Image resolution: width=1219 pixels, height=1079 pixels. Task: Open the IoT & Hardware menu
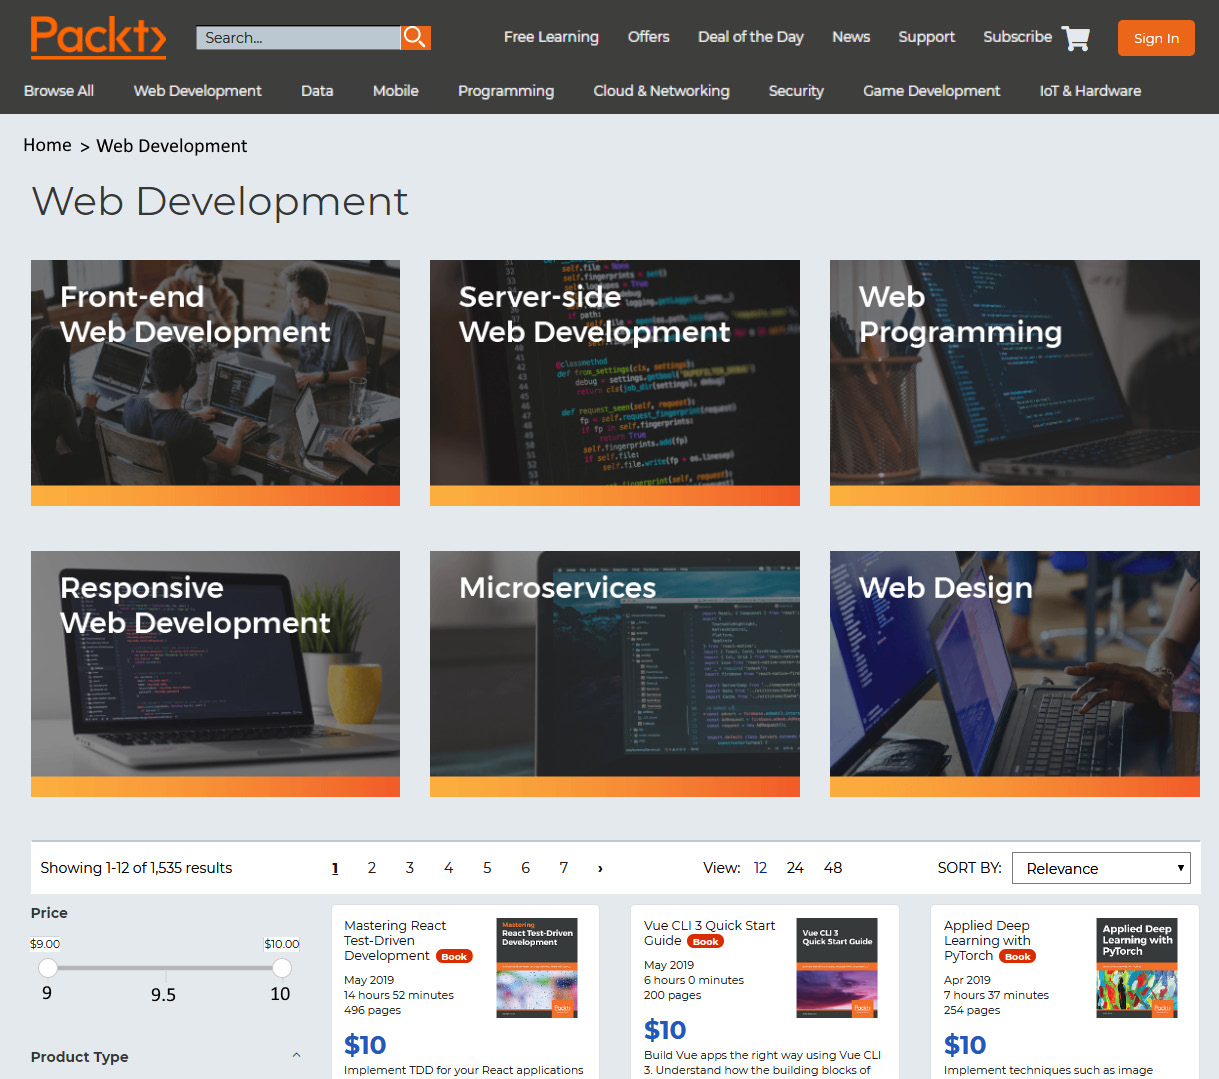point(1090,91)
